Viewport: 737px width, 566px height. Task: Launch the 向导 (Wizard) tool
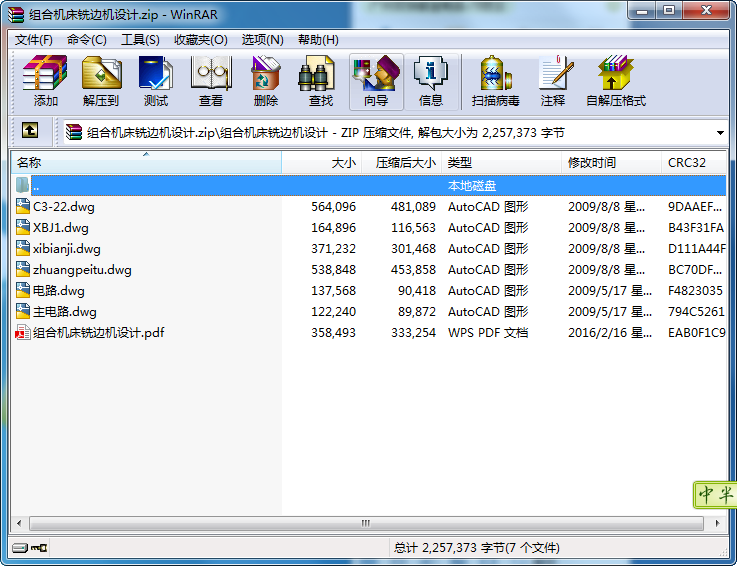tap(376, 81)
